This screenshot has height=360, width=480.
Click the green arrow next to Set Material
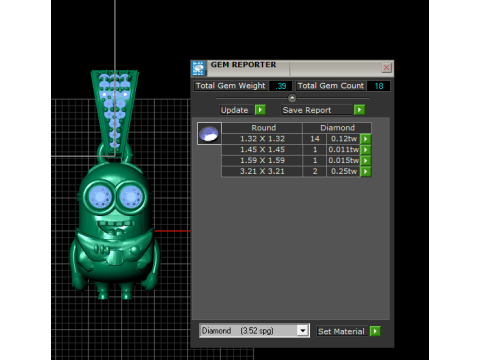click(375, 331)
